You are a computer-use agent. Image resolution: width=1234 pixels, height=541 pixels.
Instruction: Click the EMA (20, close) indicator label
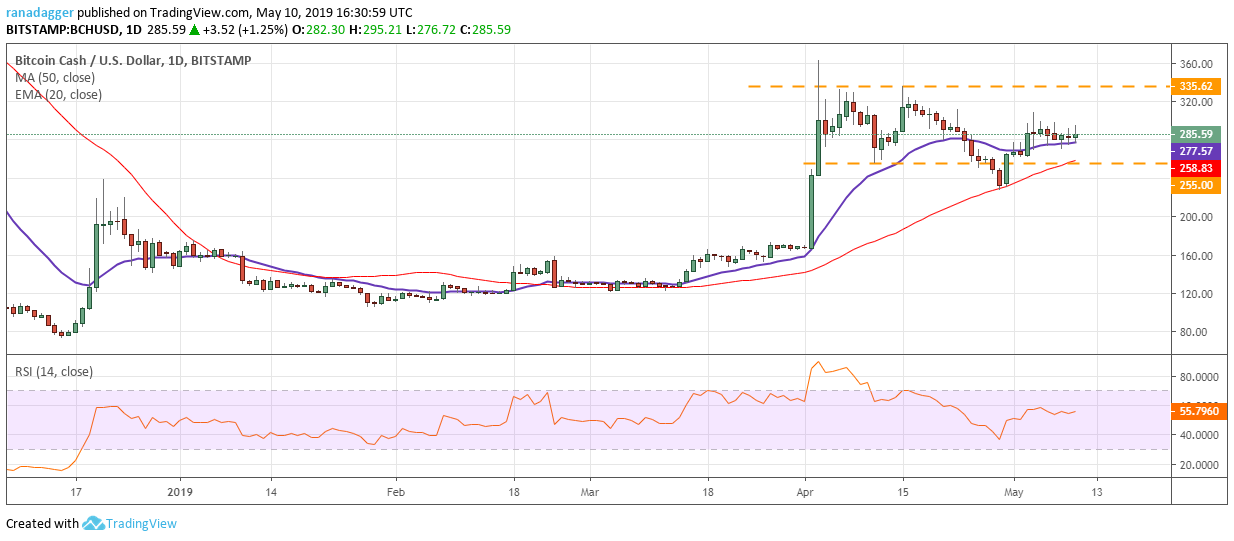click(x=58, y=95)
